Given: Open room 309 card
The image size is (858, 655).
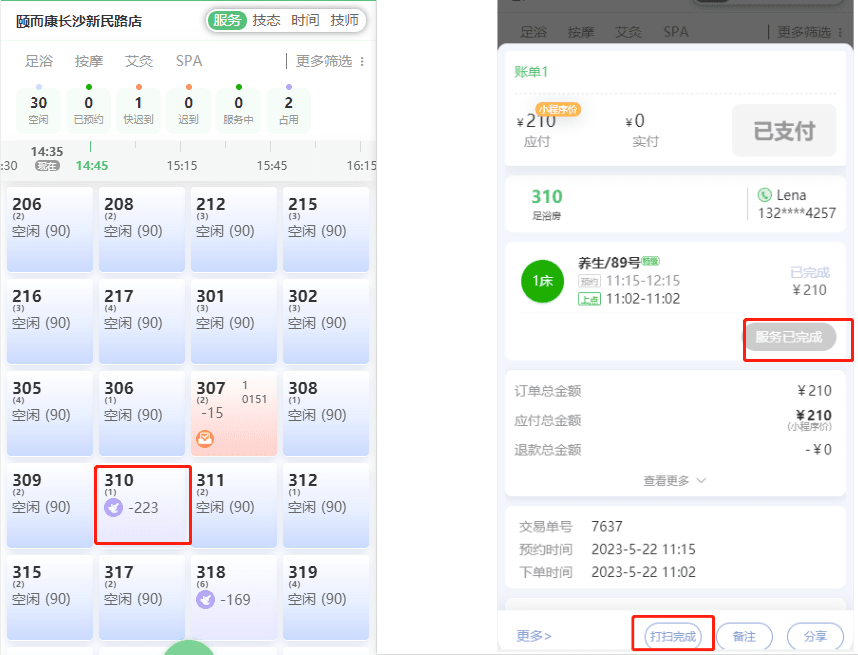Looking at the screenshot, I should pyautogui.click(x=50, y=505).
